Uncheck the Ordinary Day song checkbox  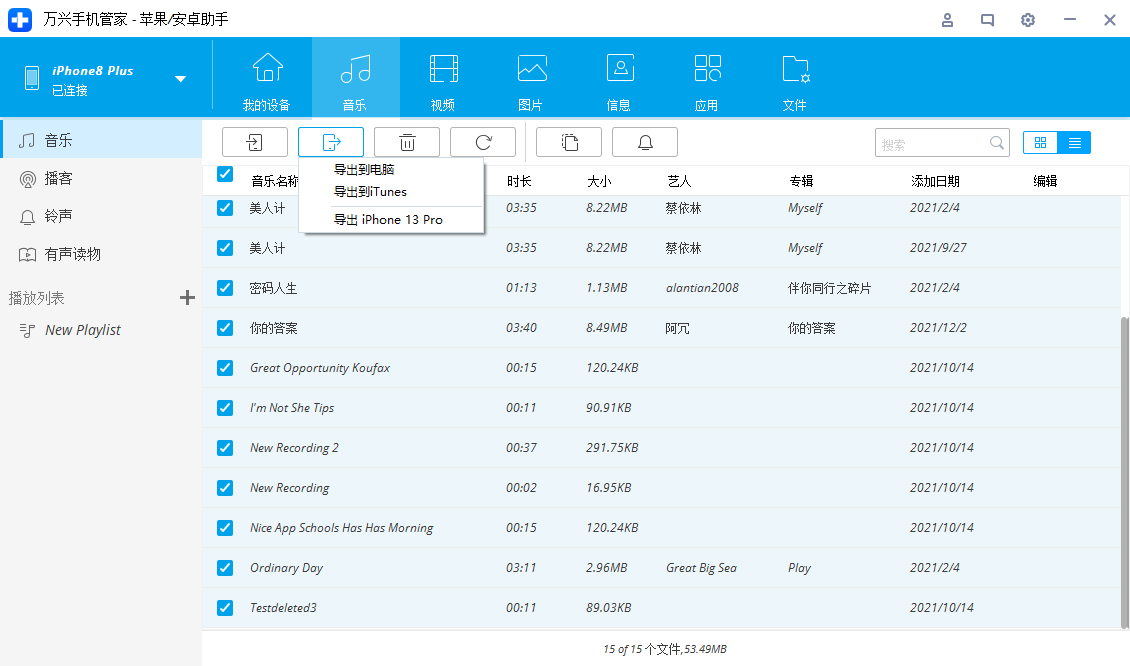tap(225, 568)
